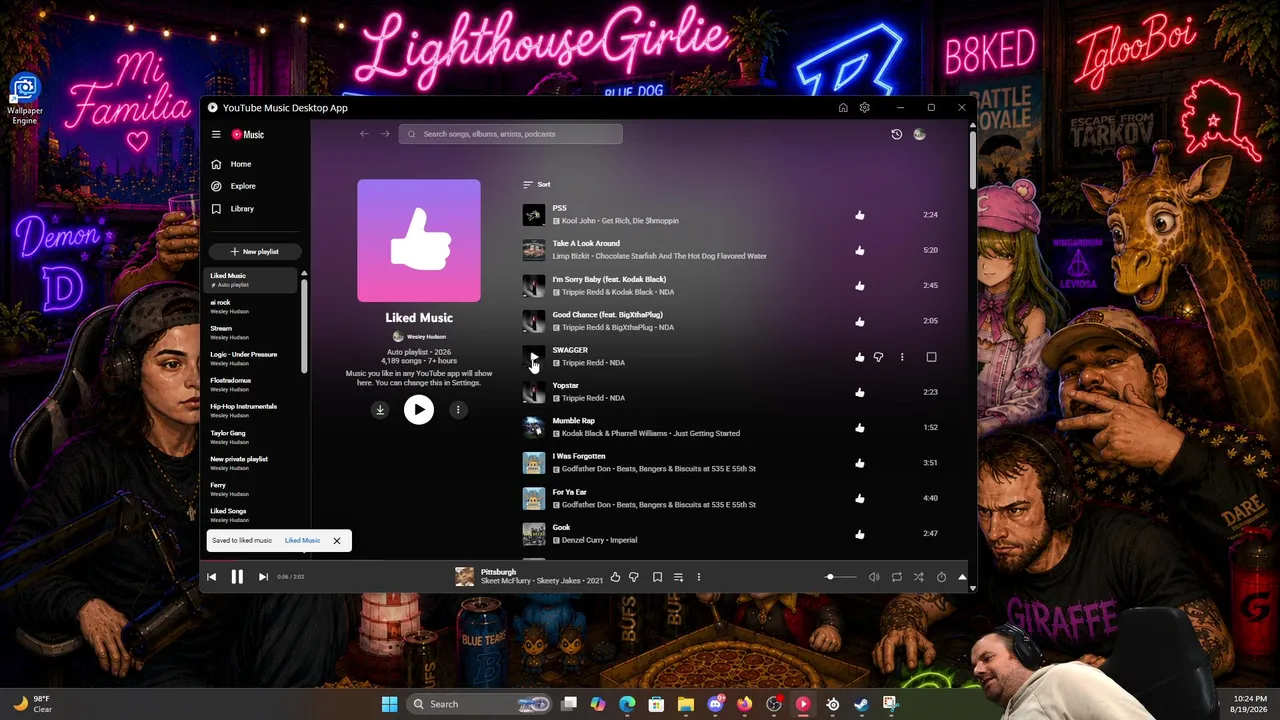Open Discord from the taskbar

pyautogui.click(x=715, y=704)
